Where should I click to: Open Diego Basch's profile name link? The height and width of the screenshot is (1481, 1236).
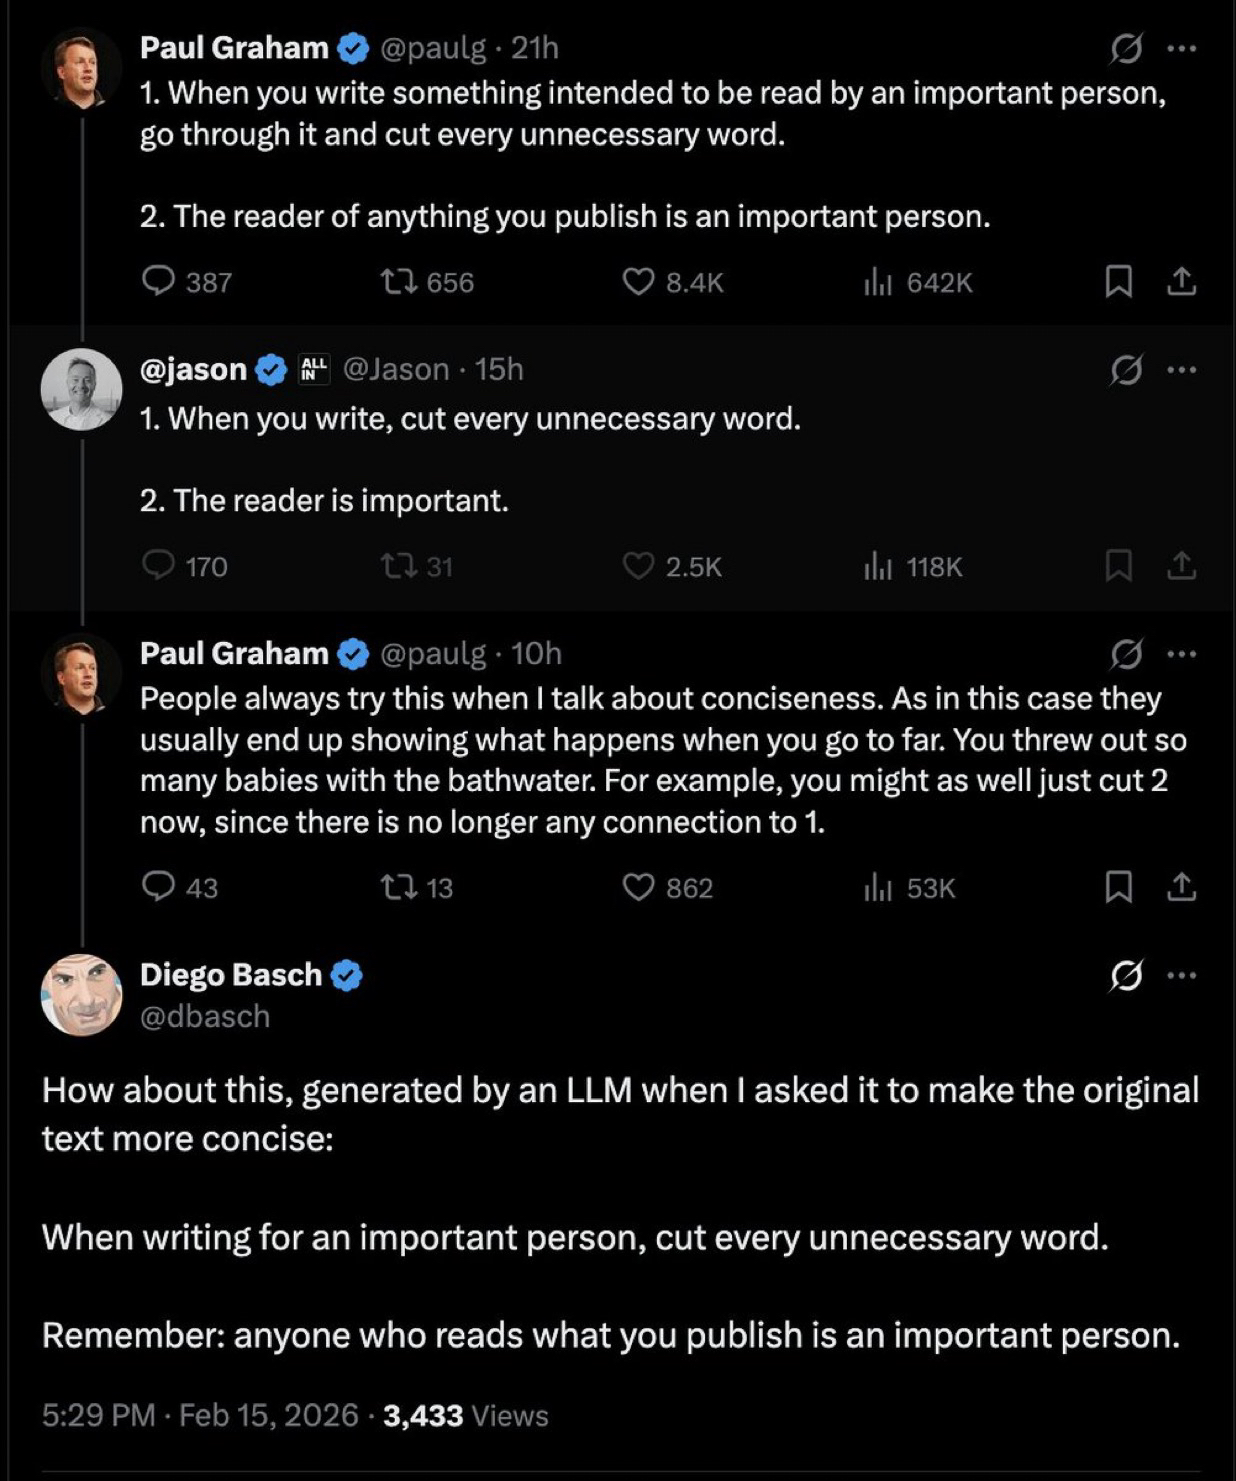[x=231, y=974]
